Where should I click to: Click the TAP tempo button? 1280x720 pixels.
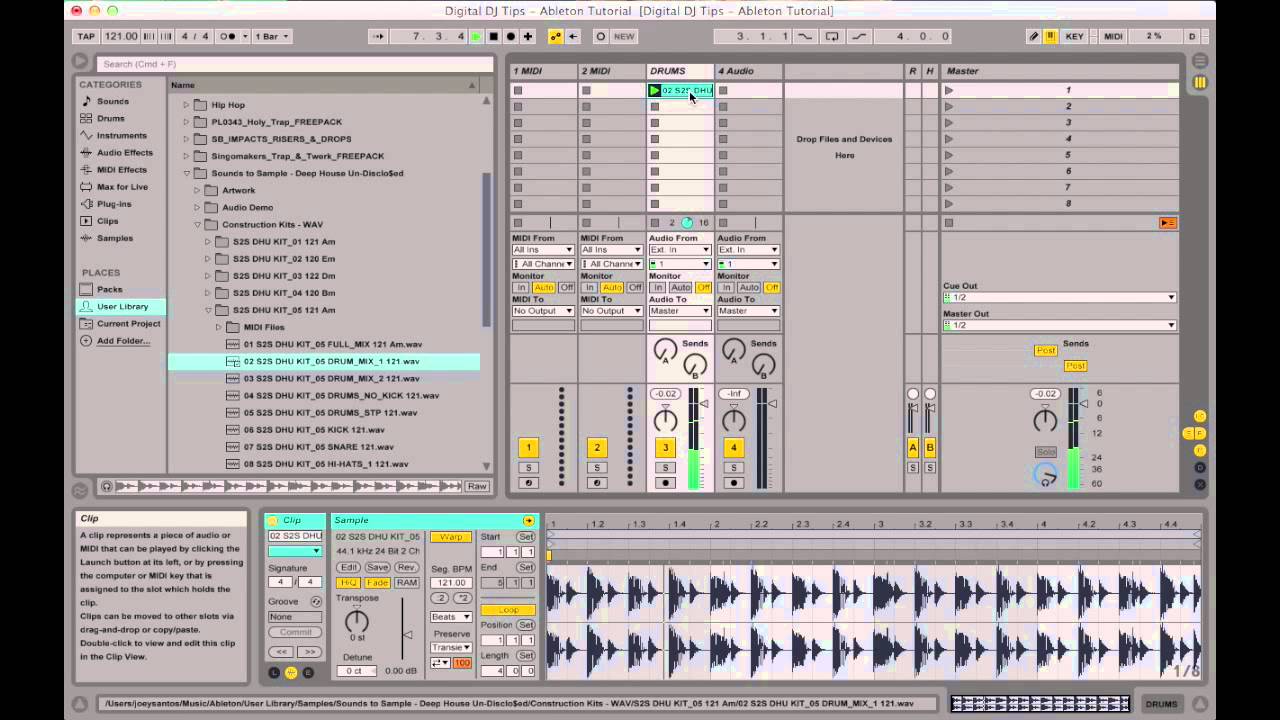pos(86,36)
